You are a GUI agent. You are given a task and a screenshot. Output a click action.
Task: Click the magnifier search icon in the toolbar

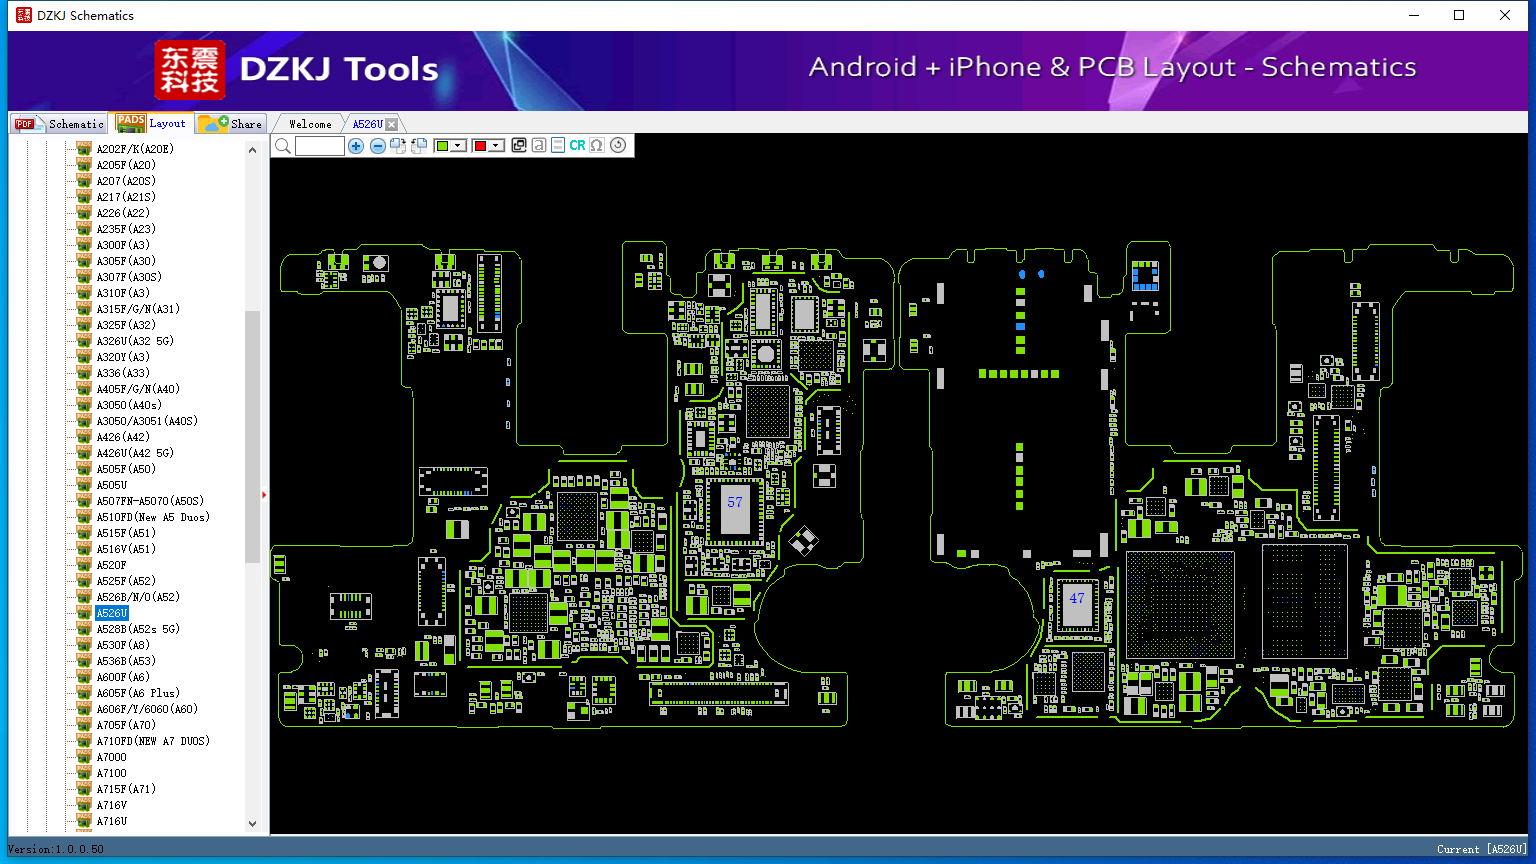click(x=283, y=146)
